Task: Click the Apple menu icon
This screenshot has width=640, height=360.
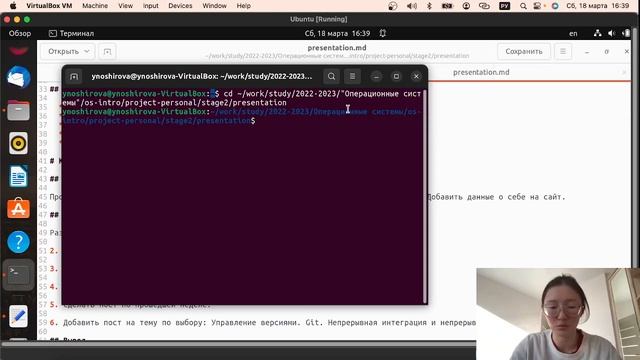Action: [x=13, y=6]
